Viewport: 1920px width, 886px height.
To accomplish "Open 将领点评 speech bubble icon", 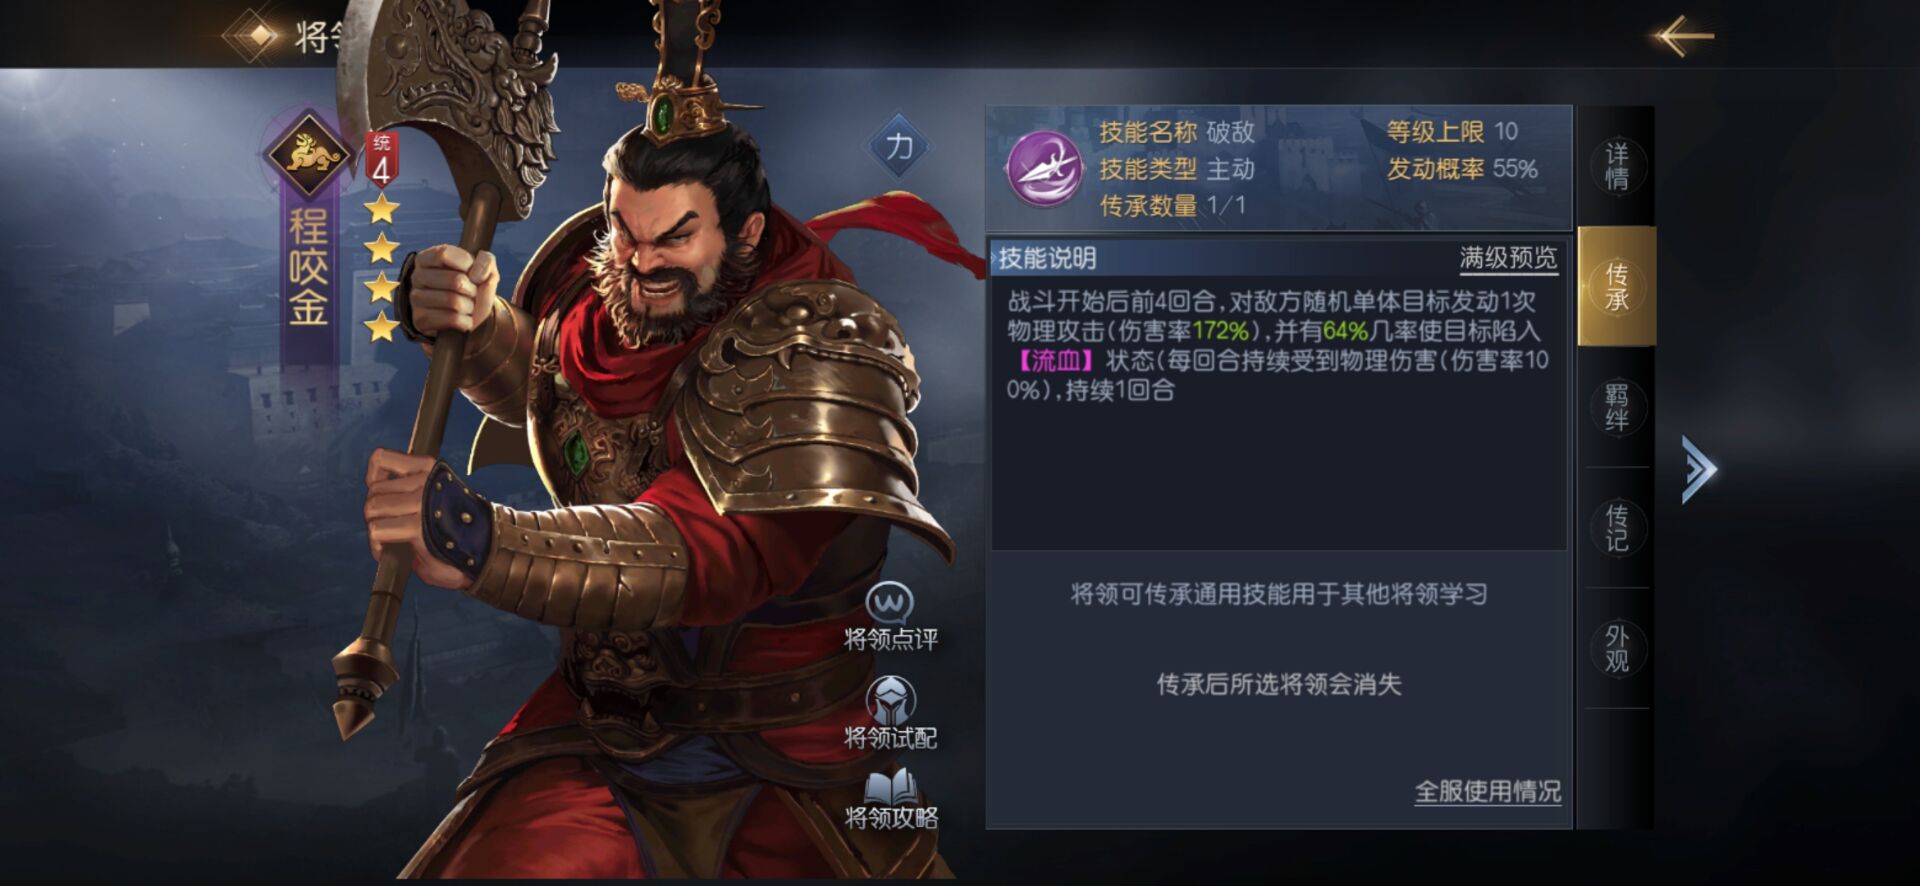I will [x=890, y=602].
